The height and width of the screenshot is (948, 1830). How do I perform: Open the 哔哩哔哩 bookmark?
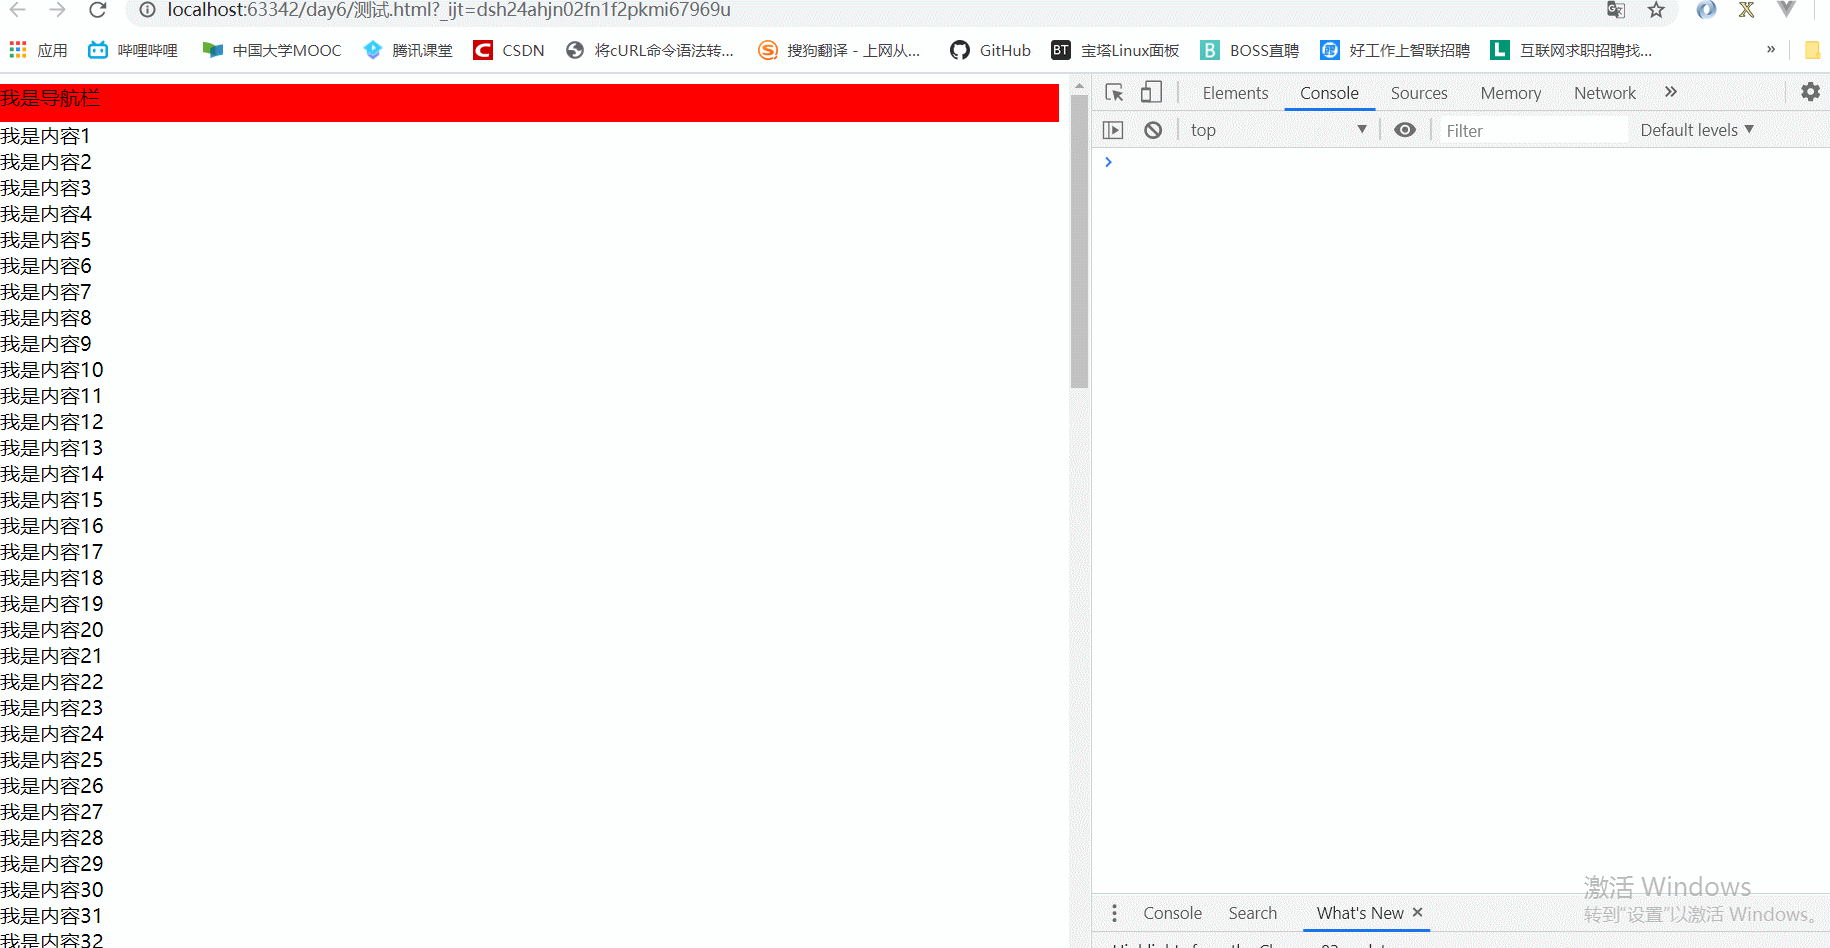click(x=133, y=50)
